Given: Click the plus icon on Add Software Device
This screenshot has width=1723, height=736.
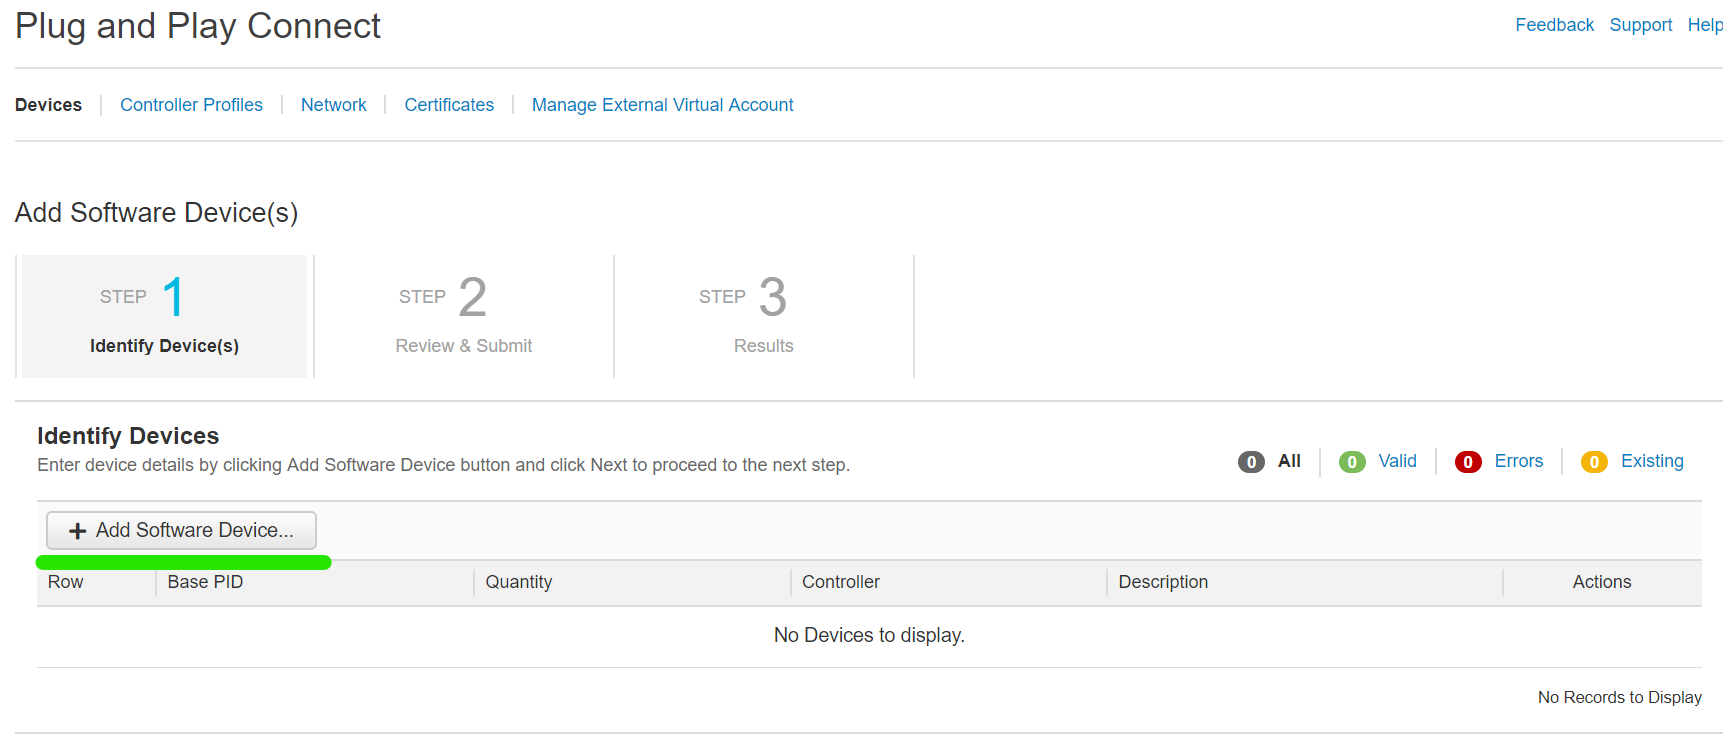Looking at the screenshot, I should point(77,531).
